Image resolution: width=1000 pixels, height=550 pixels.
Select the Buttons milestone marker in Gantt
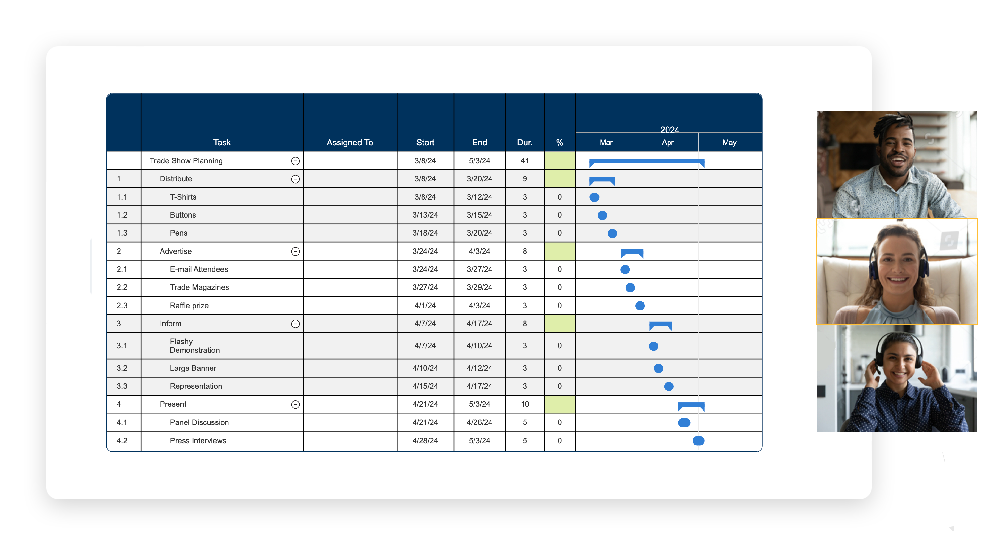point(602,216)
